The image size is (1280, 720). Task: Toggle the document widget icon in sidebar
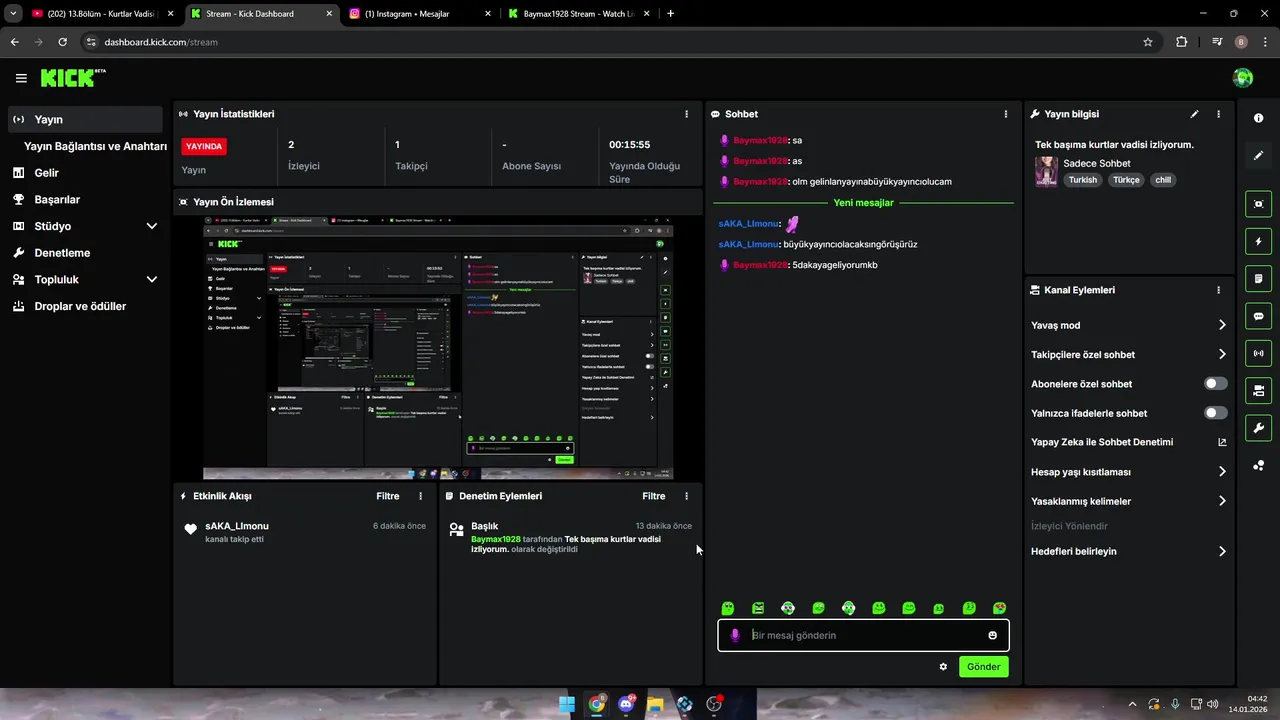[x=1258, y=278]
